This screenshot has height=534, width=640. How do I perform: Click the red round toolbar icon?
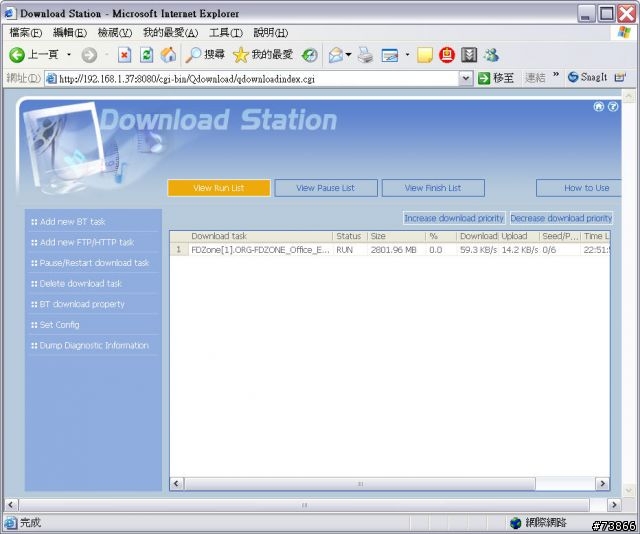pyautogui.click(x=447, y=55)
